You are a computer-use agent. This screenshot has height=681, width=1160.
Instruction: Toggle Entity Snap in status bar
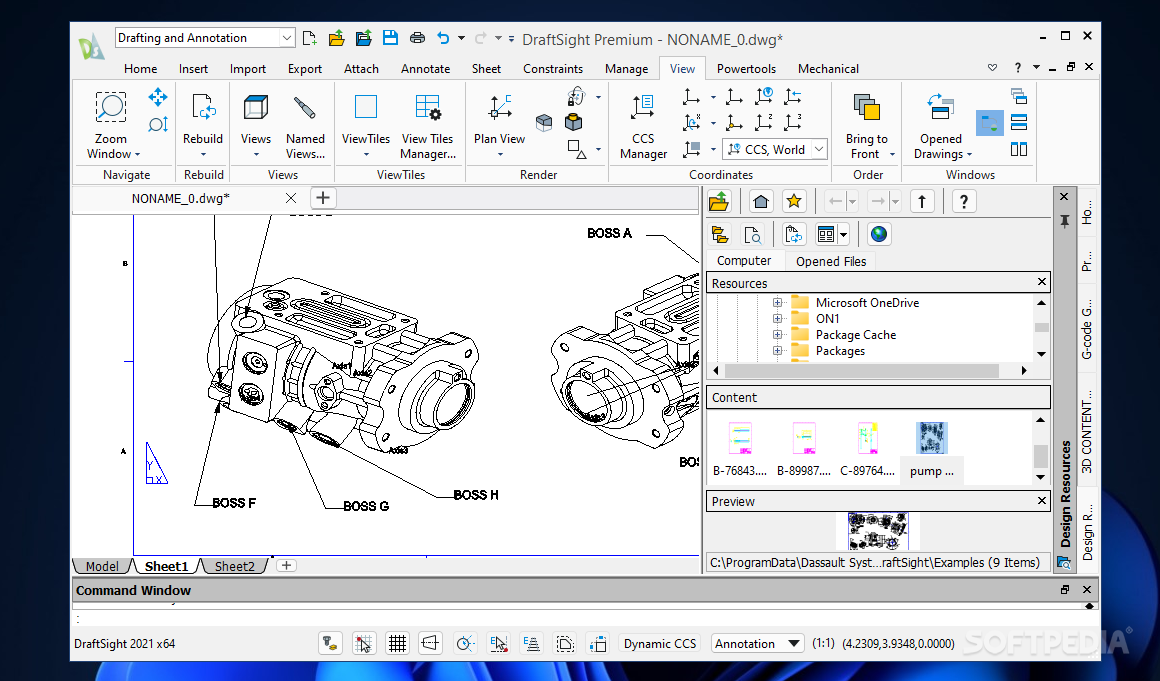click(x=499, y=643)
